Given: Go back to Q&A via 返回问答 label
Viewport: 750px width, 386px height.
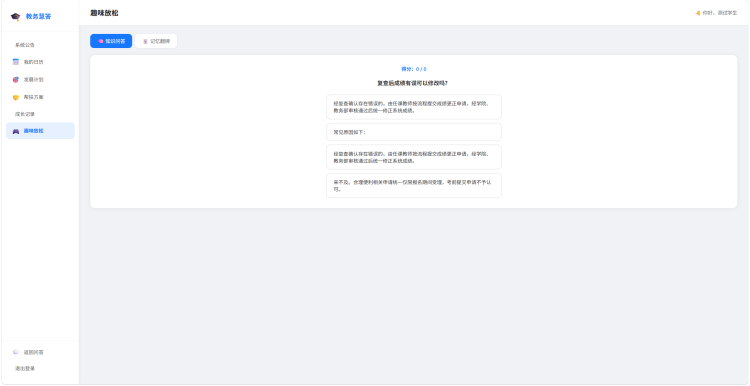Looking at the screenshot, I should pyautogui.click(x=33, y=353).
